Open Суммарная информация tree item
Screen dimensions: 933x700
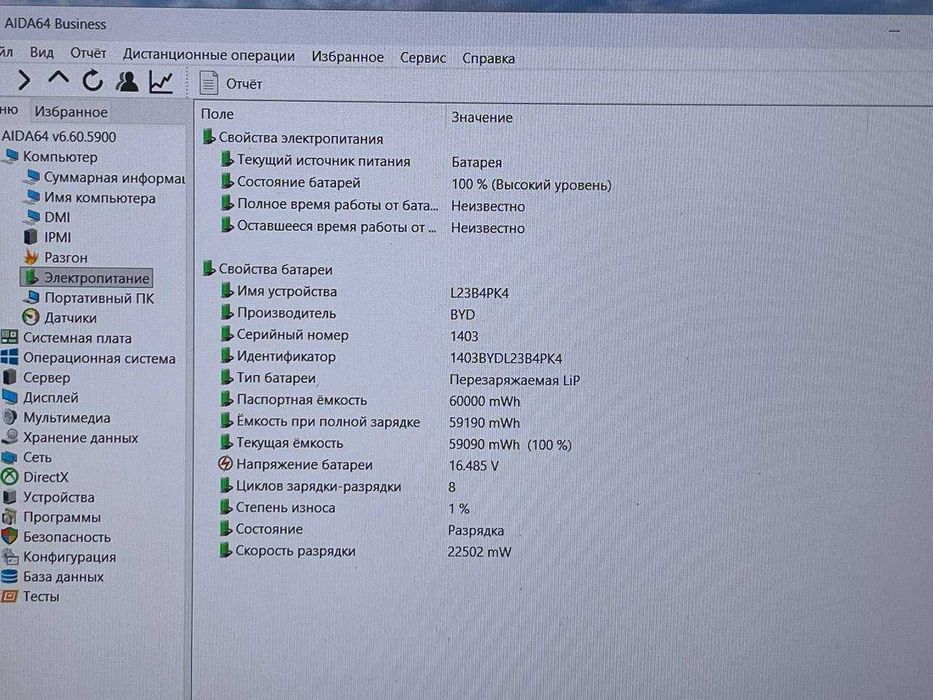pos(106,177)
